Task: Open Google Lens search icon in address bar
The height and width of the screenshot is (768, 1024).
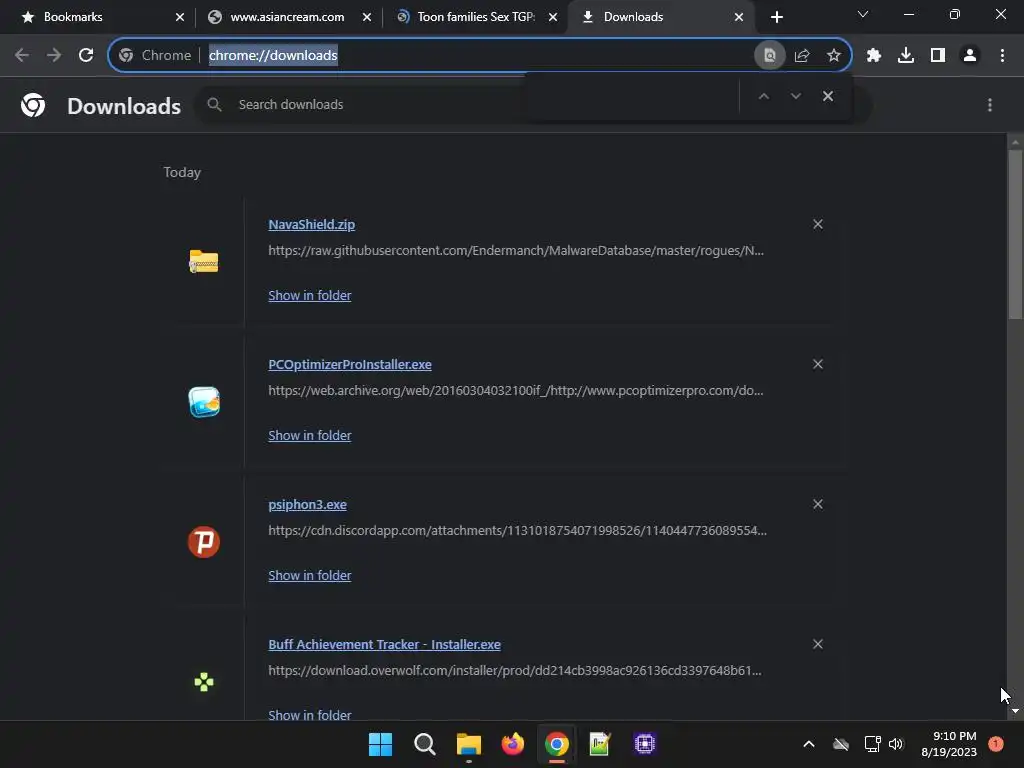Action: pos(769,56)
